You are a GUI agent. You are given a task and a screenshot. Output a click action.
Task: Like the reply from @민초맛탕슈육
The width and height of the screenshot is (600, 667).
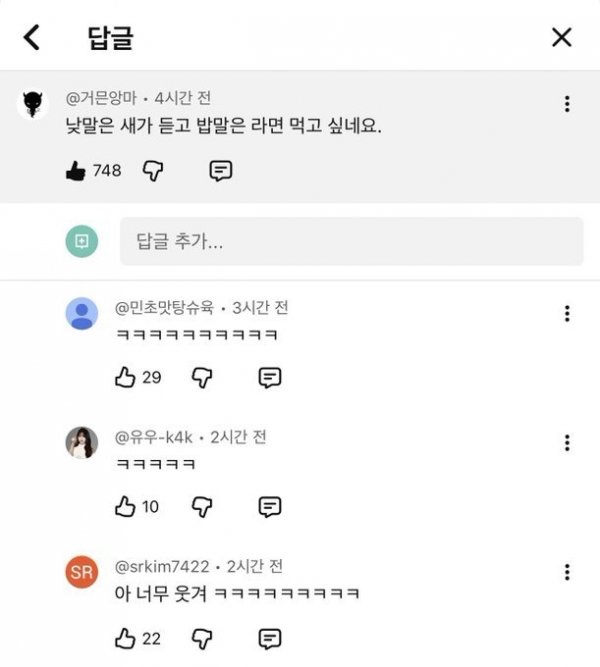[125, 377]
